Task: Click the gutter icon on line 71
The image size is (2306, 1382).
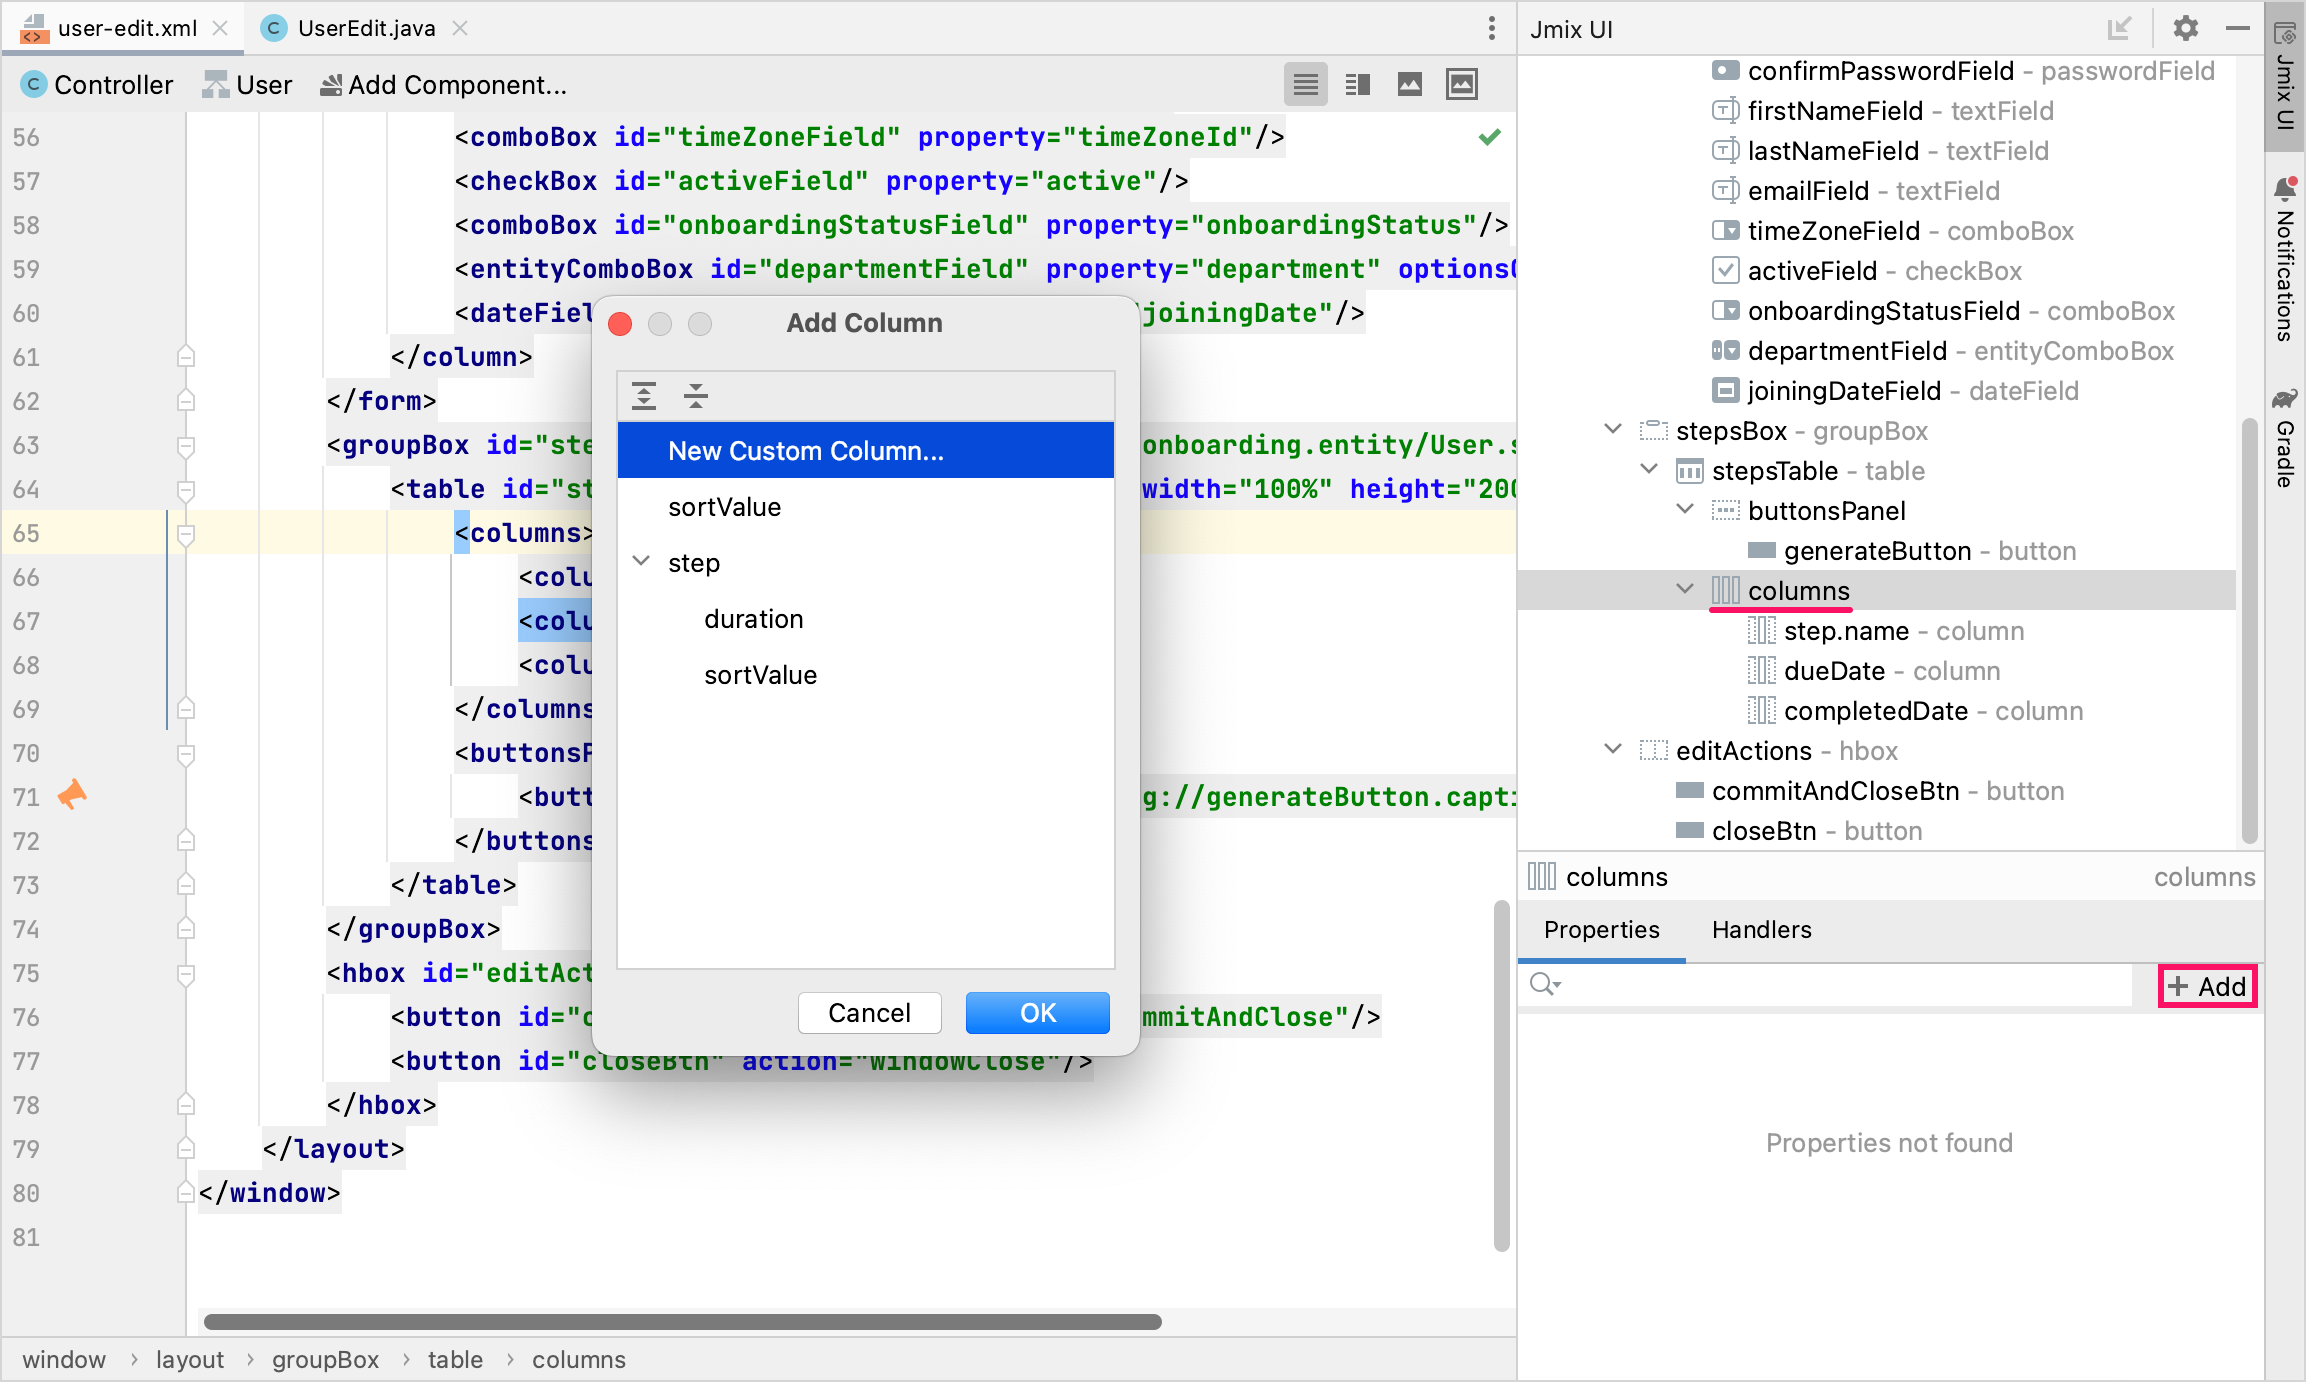Action: pyautogui.click(x=72, y=795)
